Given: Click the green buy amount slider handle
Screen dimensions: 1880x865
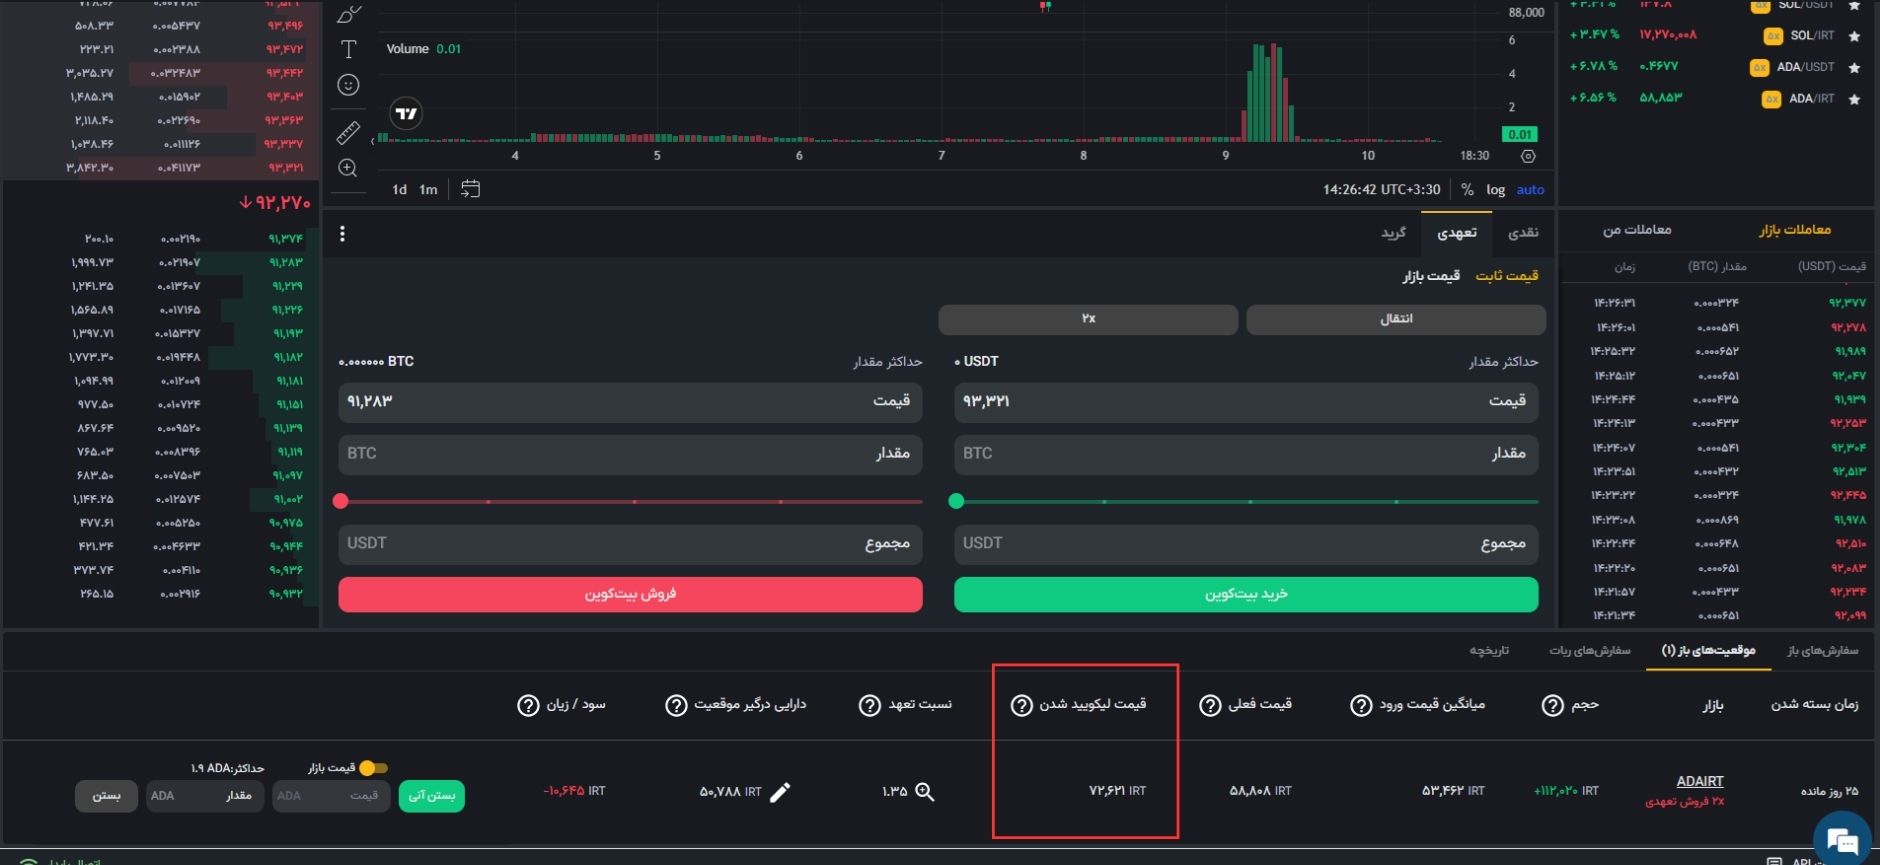Looking at the screenshot, I should (x=956, y=501).
